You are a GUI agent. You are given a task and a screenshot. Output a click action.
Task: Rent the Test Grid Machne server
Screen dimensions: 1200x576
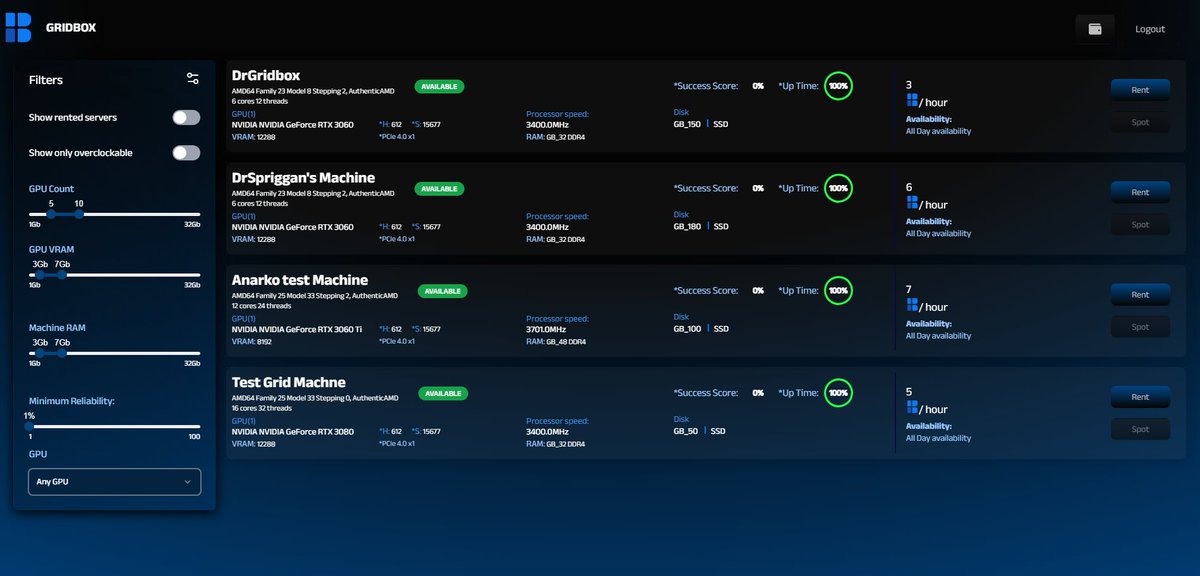[1140, 397]
